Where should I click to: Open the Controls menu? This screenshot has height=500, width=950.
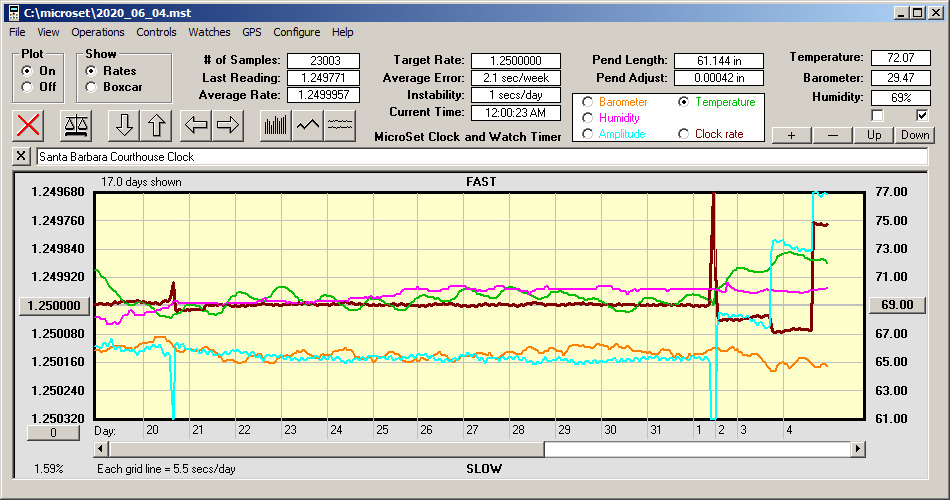point(156,32)
